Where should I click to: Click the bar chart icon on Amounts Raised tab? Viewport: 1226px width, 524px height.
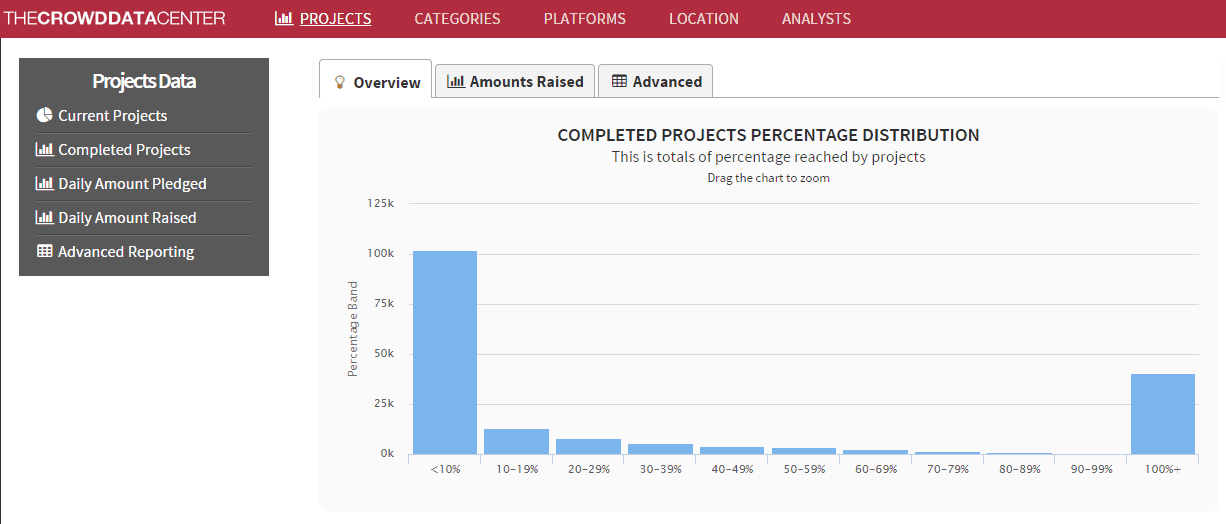(456, 82)
